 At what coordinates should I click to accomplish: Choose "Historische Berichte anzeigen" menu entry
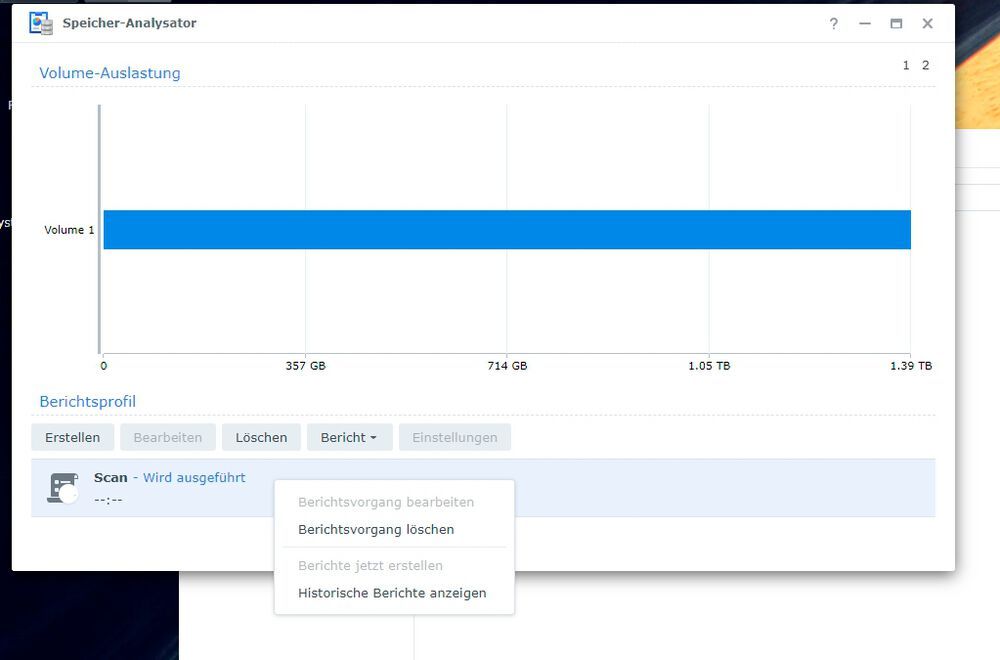click(392, 592)
